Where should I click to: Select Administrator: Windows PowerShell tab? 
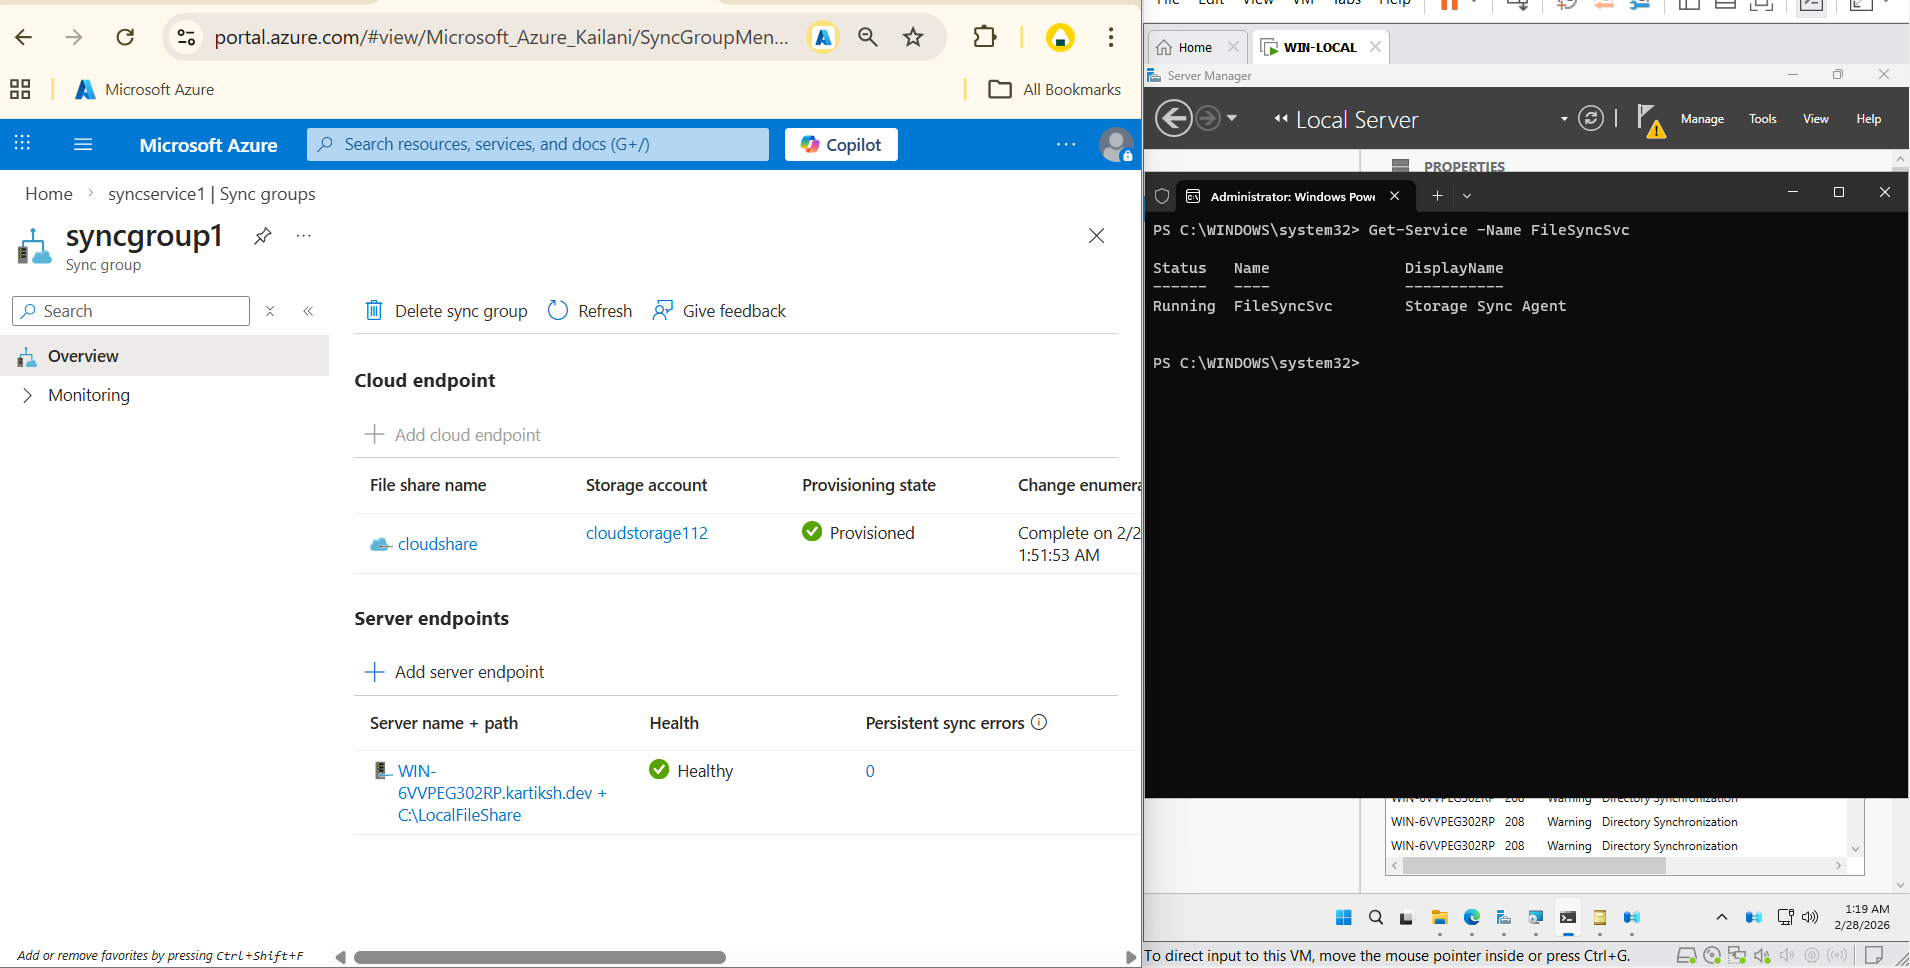[1293, 196]
